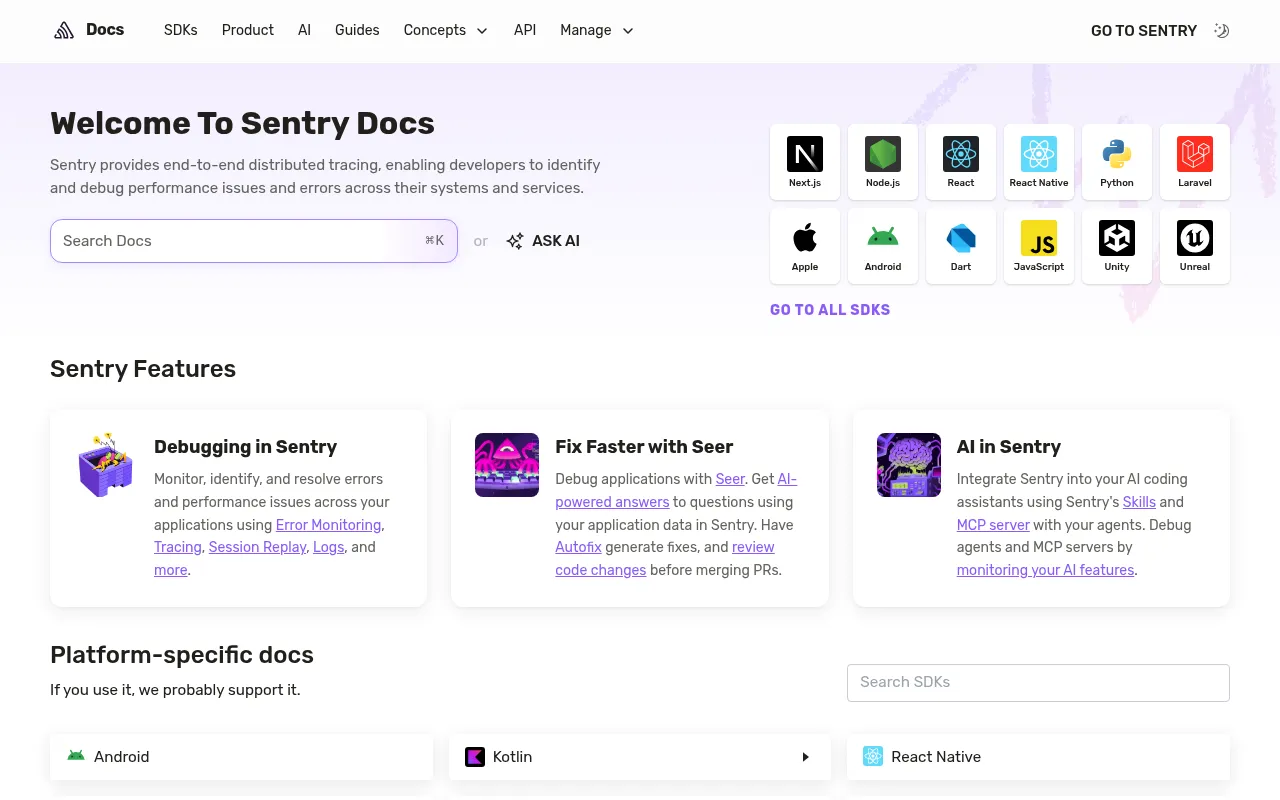Open the JavaScript SDK tile

point(1039,246)
